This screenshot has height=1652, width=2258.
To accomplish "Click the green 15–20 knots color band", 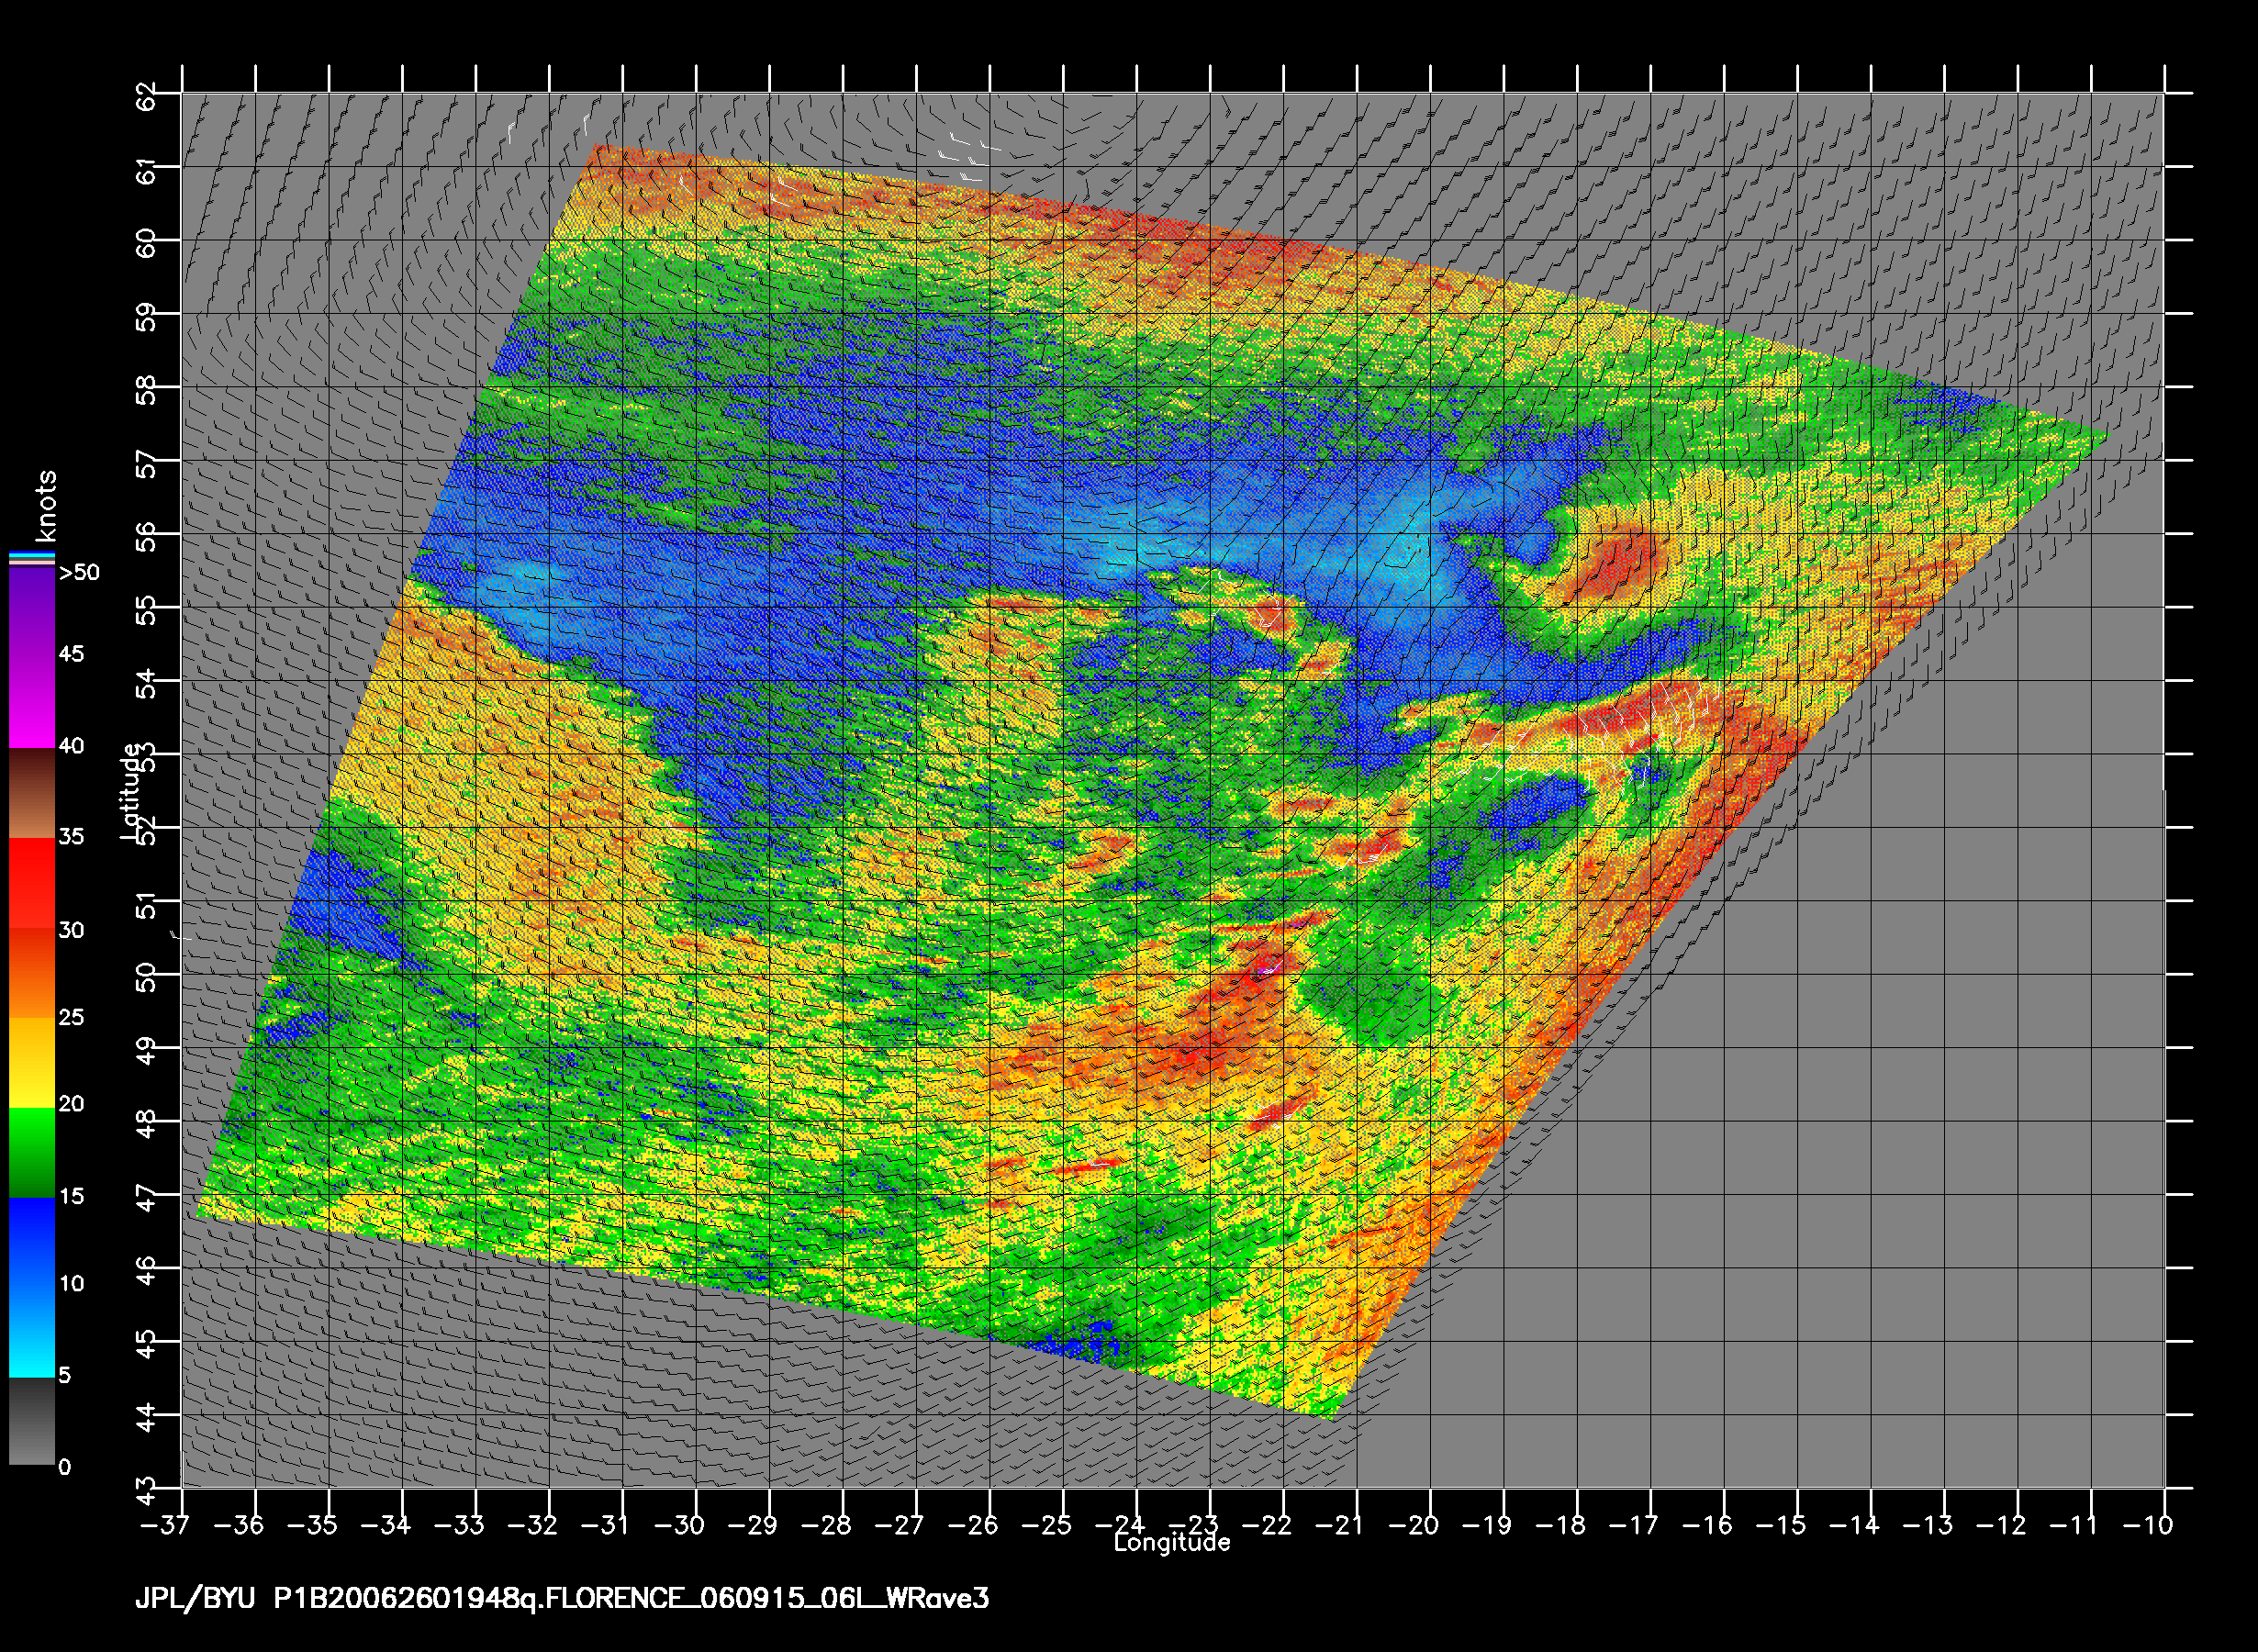I will click(32, 1153).
